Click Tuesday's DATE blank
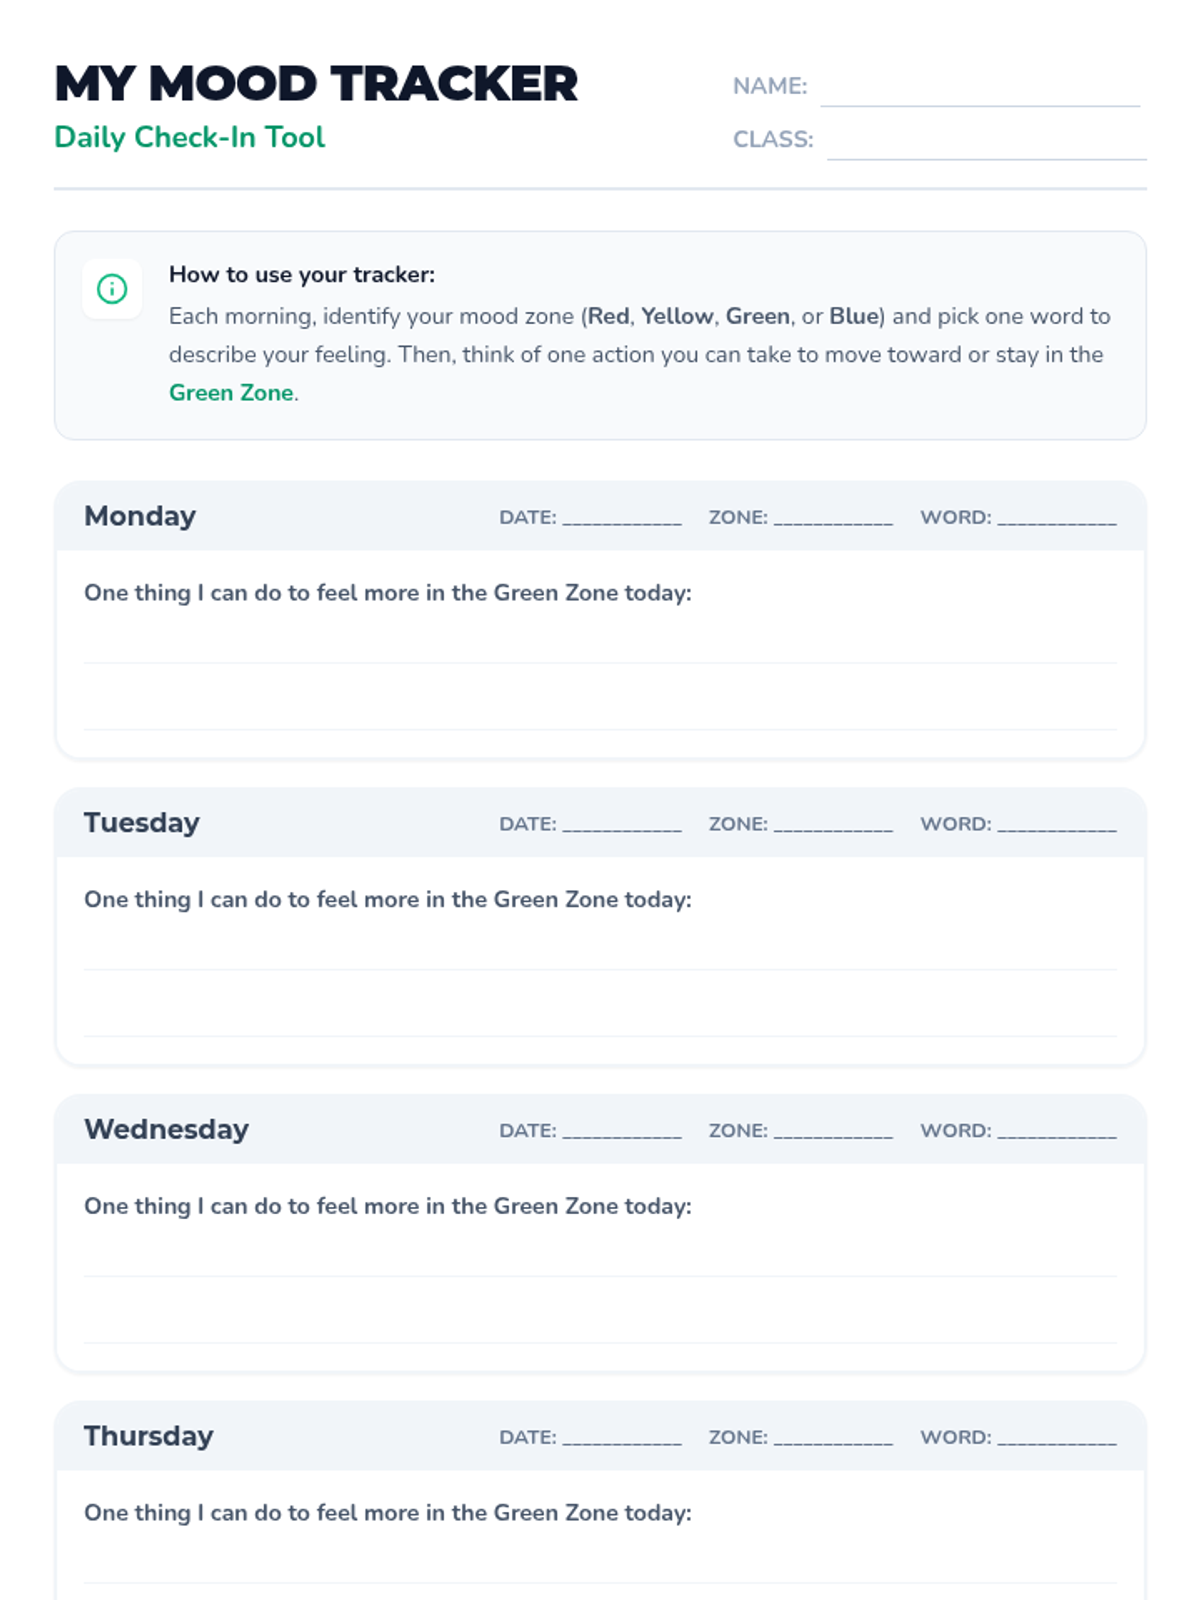Image resolution: width=1200 pixels, height=1600 pixels. pos(621,825)
